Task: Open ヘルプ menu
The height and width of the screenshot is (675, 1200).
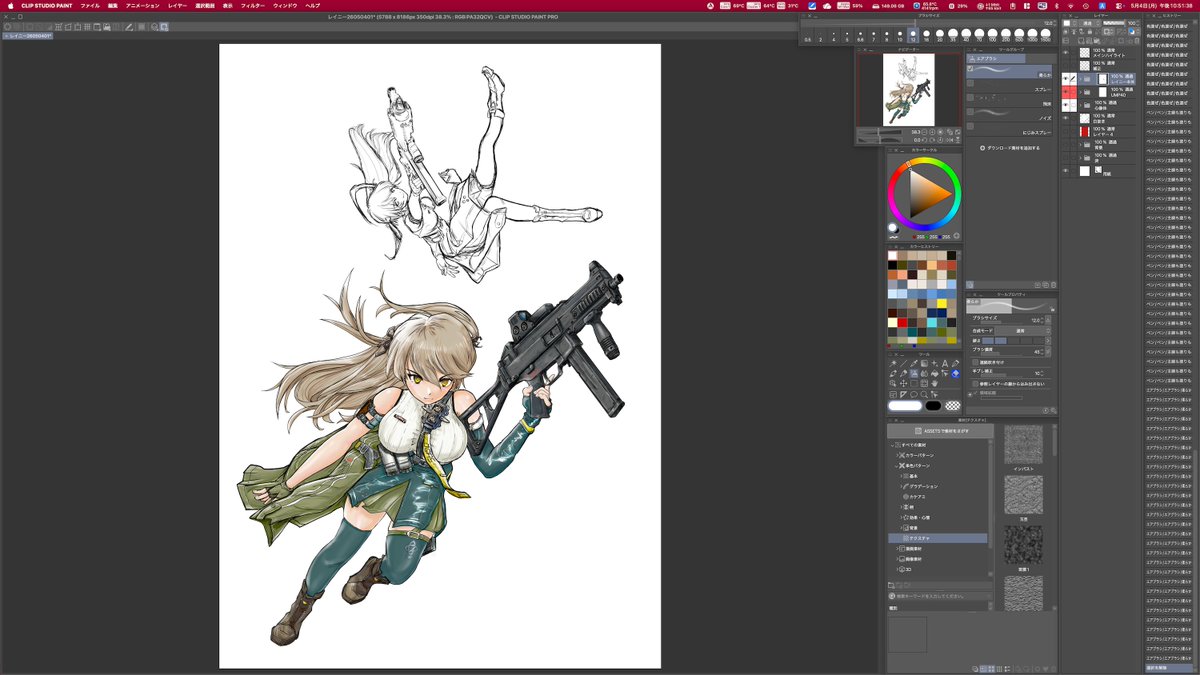Action: click(313, 5)
